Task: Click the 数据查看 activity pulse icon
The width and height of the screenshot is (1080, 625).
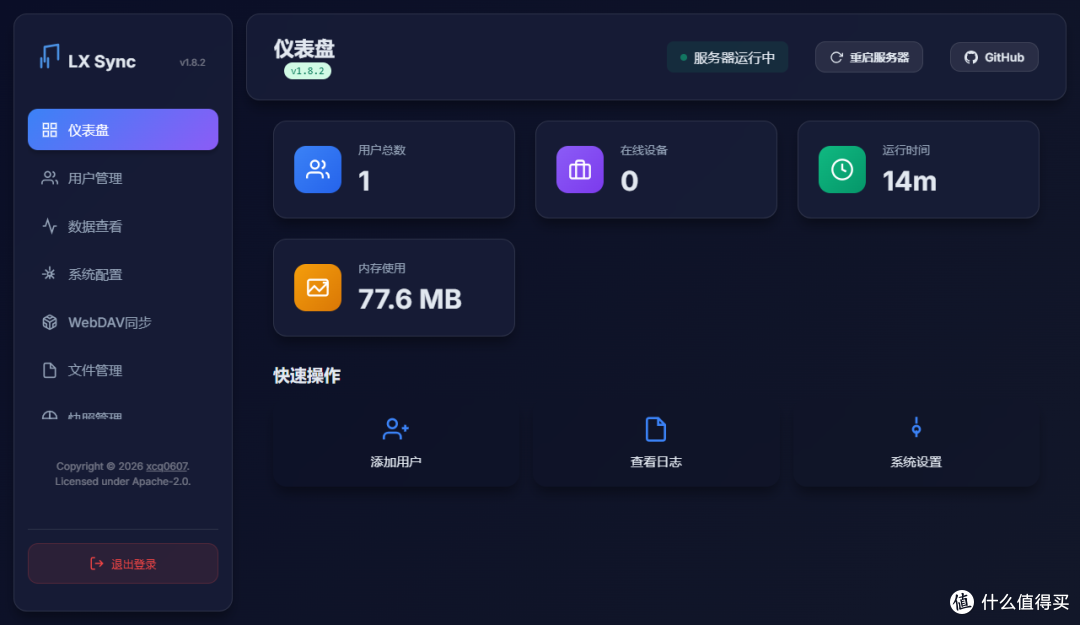Action: click(50, 226)
